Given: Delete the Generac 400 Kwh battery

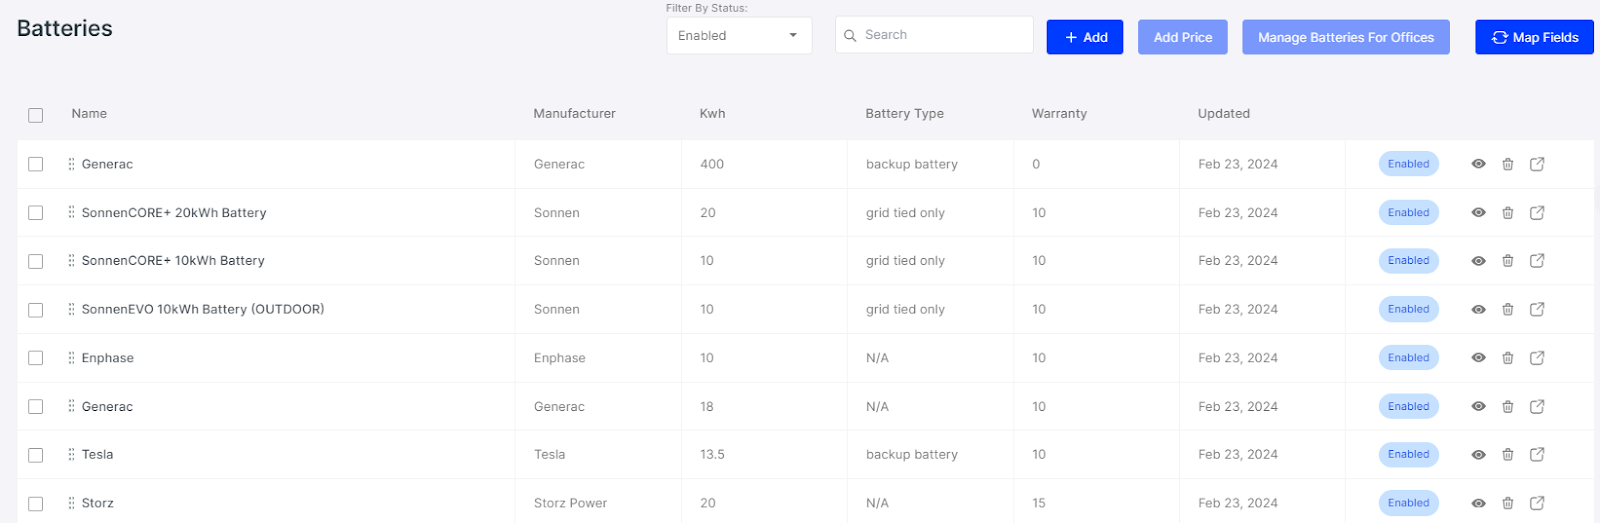Looking at the screenshot, I should click(1508, 164).
